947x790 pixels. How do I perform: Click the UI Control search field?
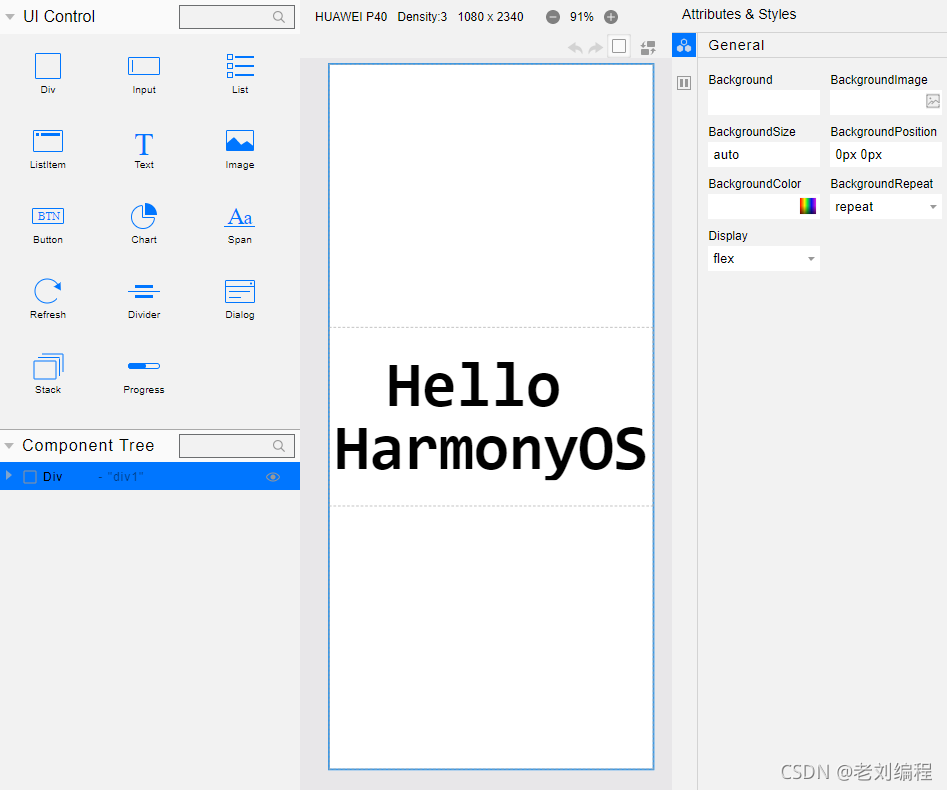[x=237, y=17]
